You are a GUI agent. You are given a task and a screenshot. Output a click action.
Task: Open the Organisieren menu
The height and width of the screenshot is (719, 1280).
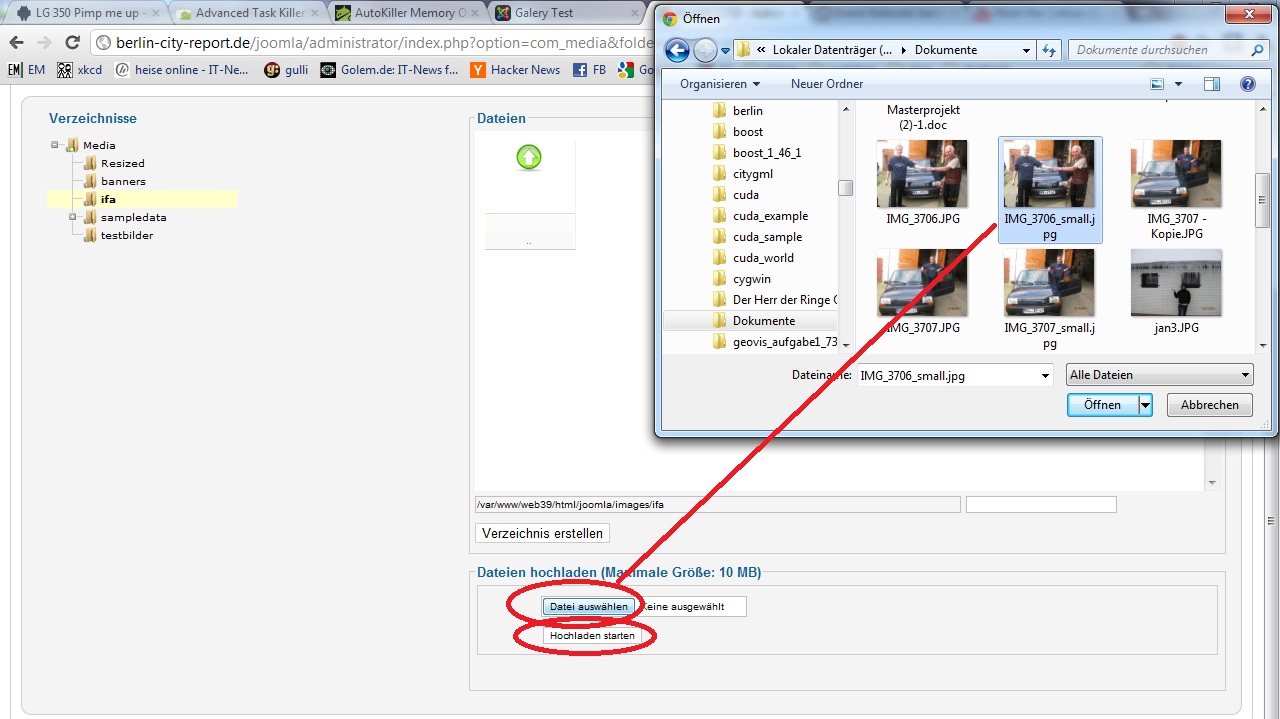click(719, 84)
